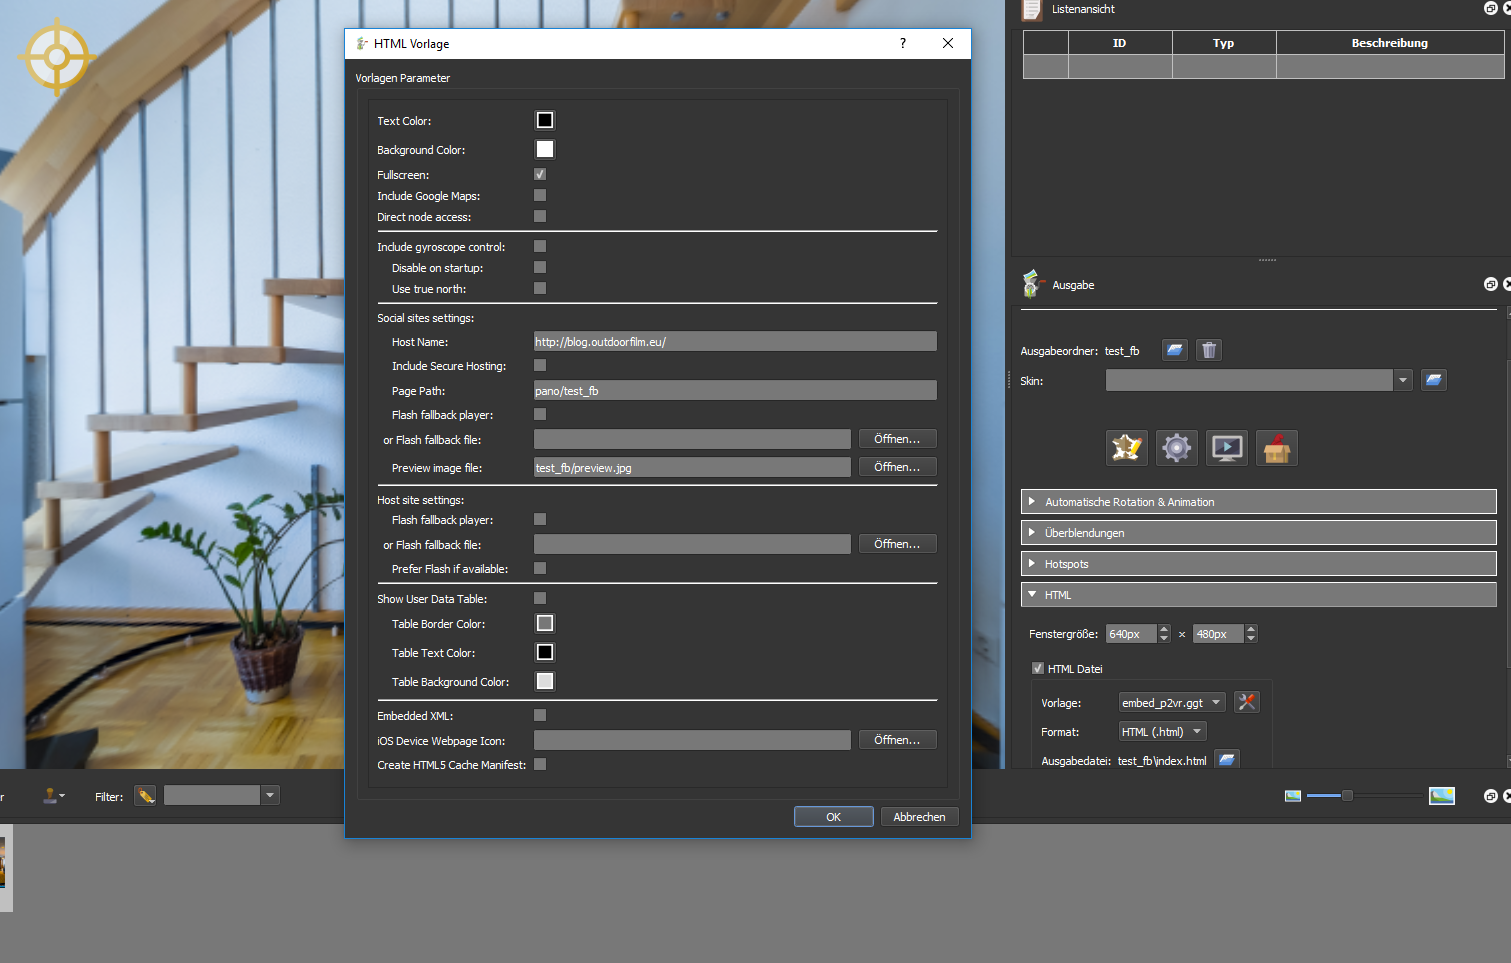The width and height of the screenshot is (1511, 963).
Task: Toggle Prefer Flash if available checkbox
Action: click(540, 568)
